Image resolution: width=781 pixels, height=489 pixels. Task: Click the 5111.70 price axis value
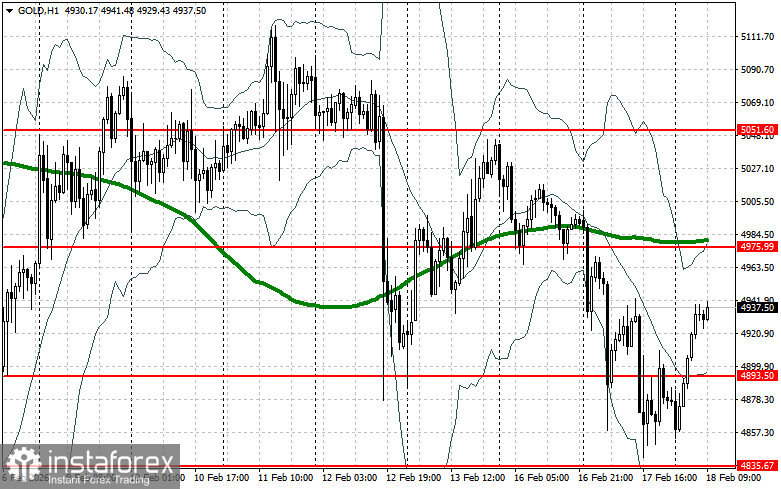point(758,37)
